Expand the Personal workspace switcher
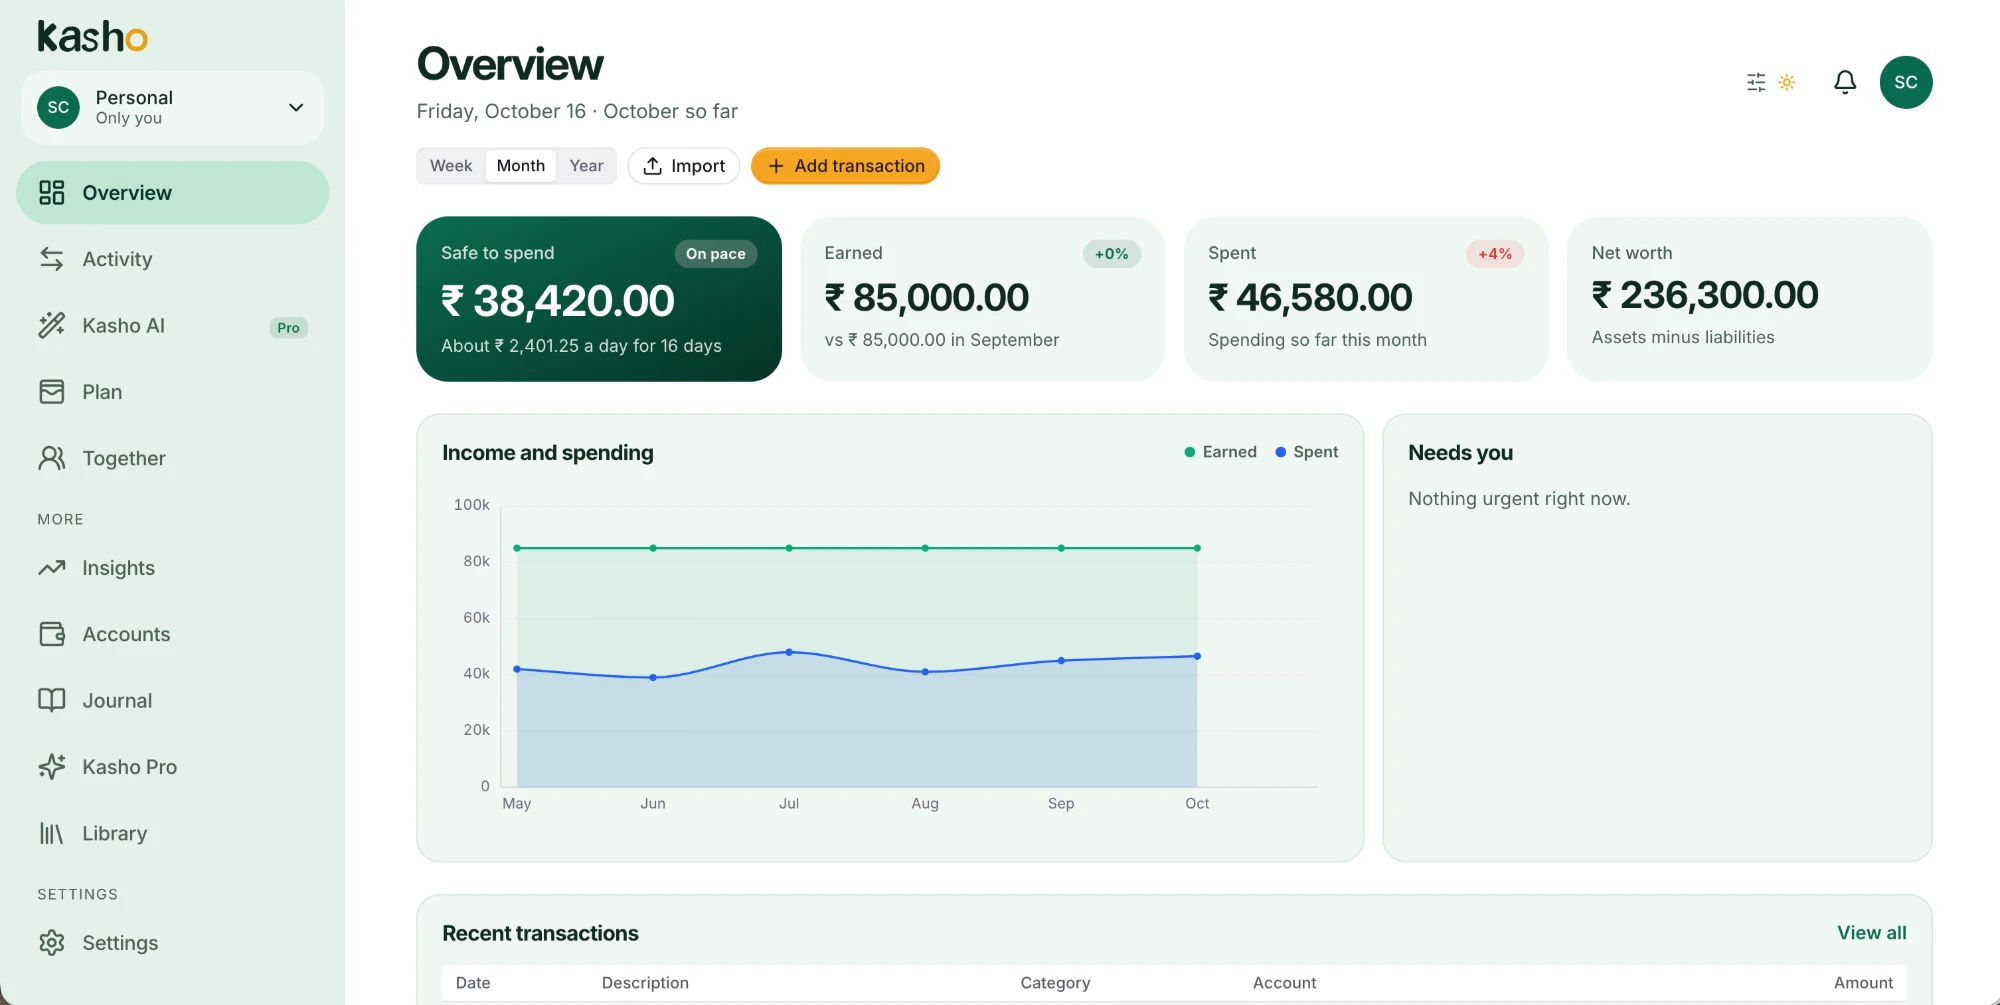This screenshot has width=2000, height=1005. pos(172,107)
